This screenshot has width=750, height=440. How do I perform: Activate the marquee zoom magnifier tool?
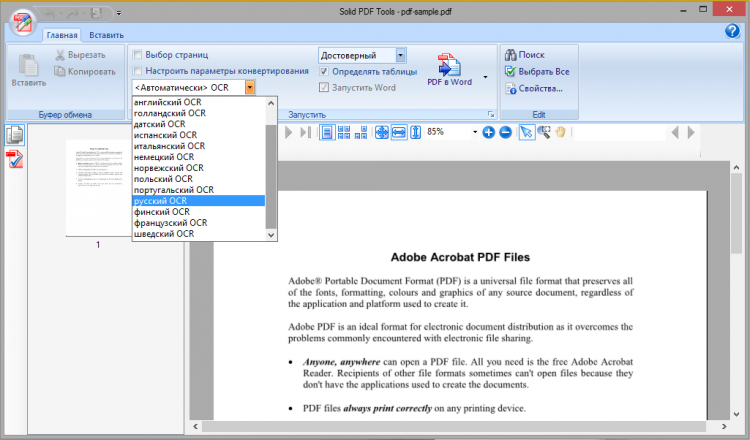click(544, 132)
